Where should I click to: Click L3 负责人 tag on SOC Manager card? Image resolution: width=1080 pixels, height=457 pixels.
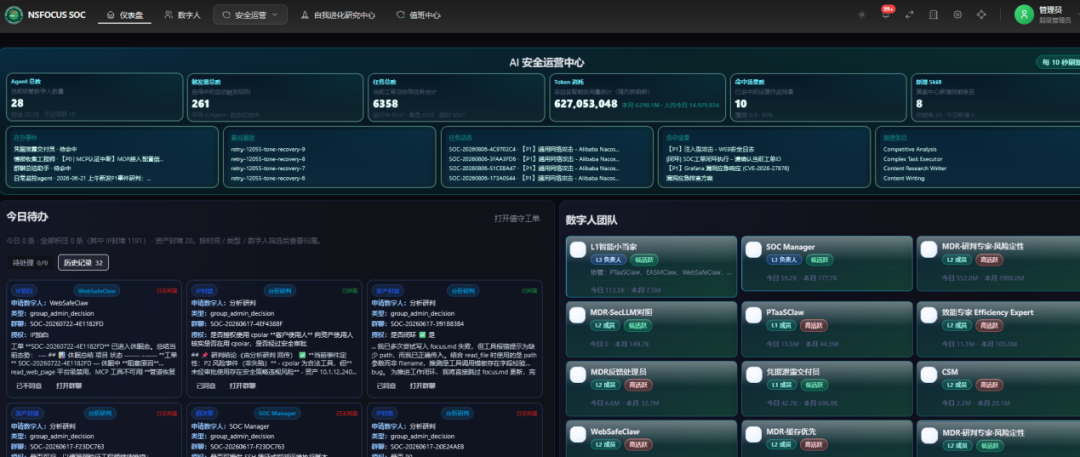click(x=783, y=260)
